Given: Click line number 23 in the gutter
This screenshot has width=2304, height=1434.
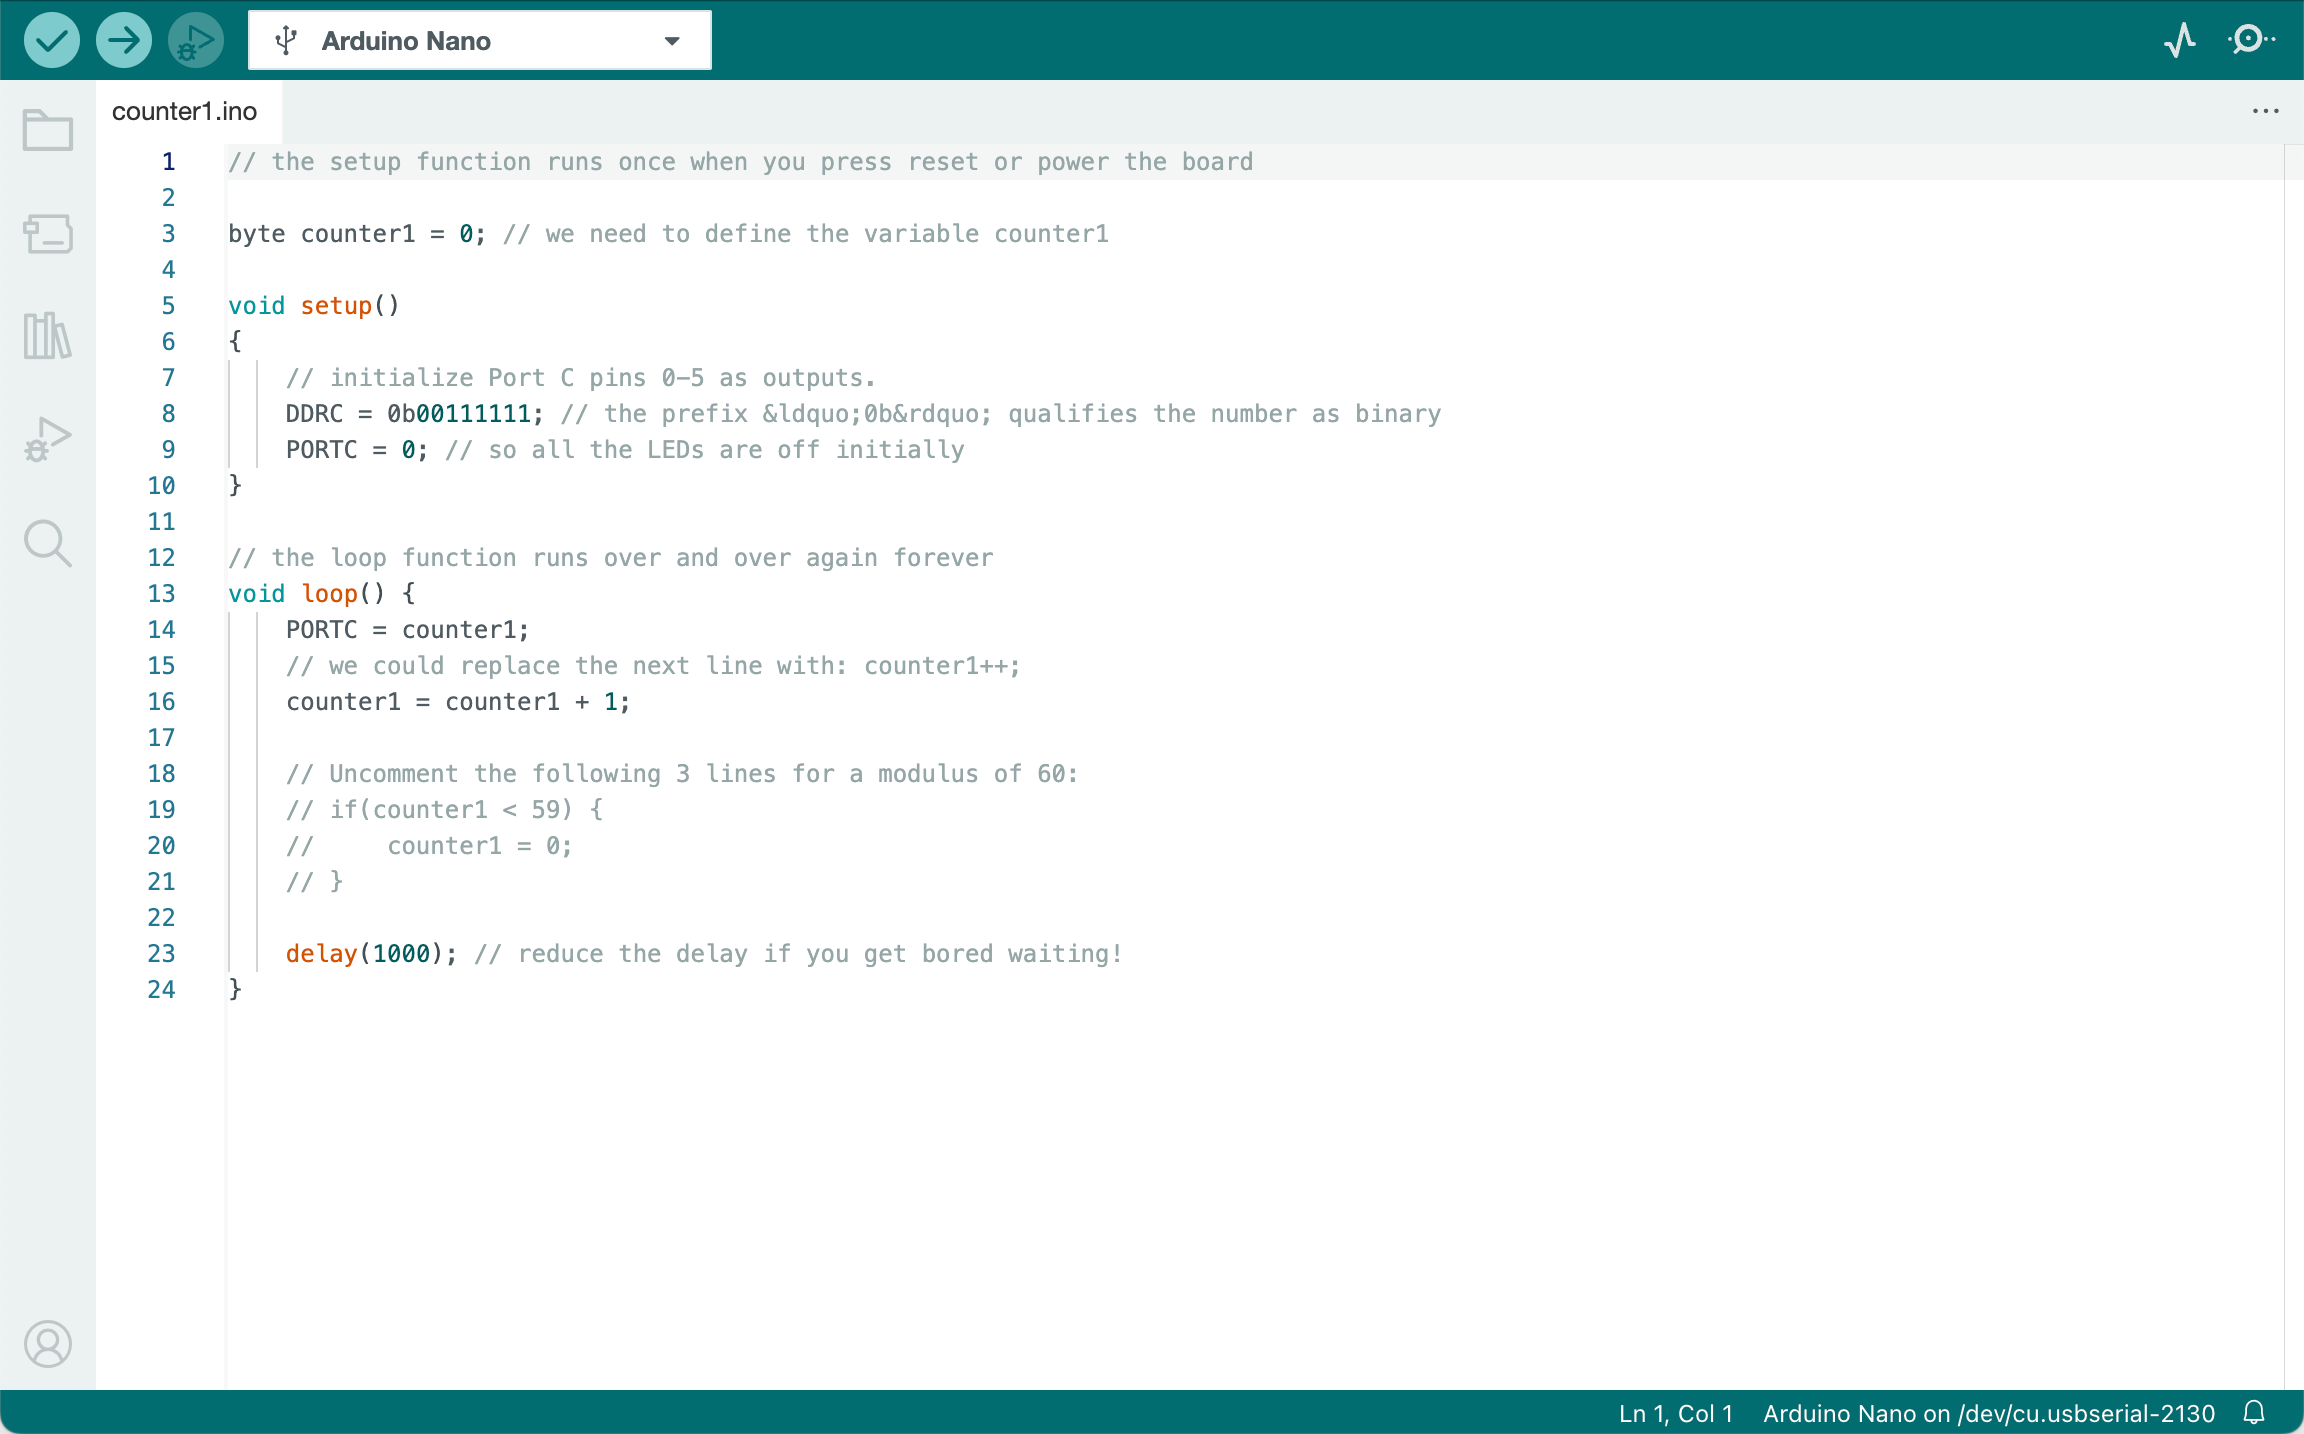Looking at the screenshot, I should [x=161, y=954].
